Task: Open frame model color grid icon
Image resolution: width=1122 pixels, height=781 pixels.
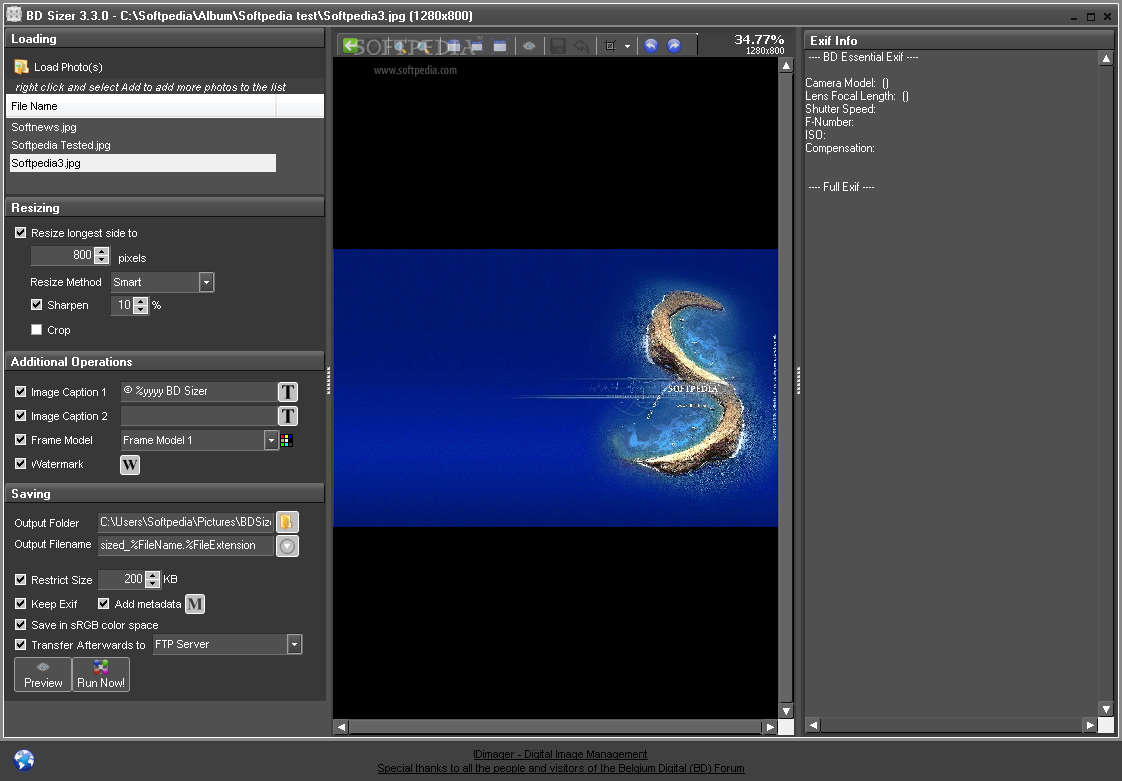Action: (286, 440)
